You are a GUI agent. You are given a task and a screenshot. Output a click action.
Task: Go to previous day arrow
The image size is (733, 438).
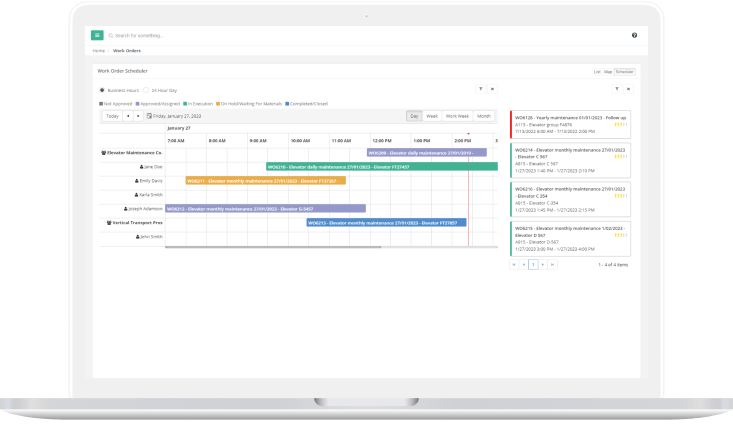pyautogui.click(x=128, y=116)
